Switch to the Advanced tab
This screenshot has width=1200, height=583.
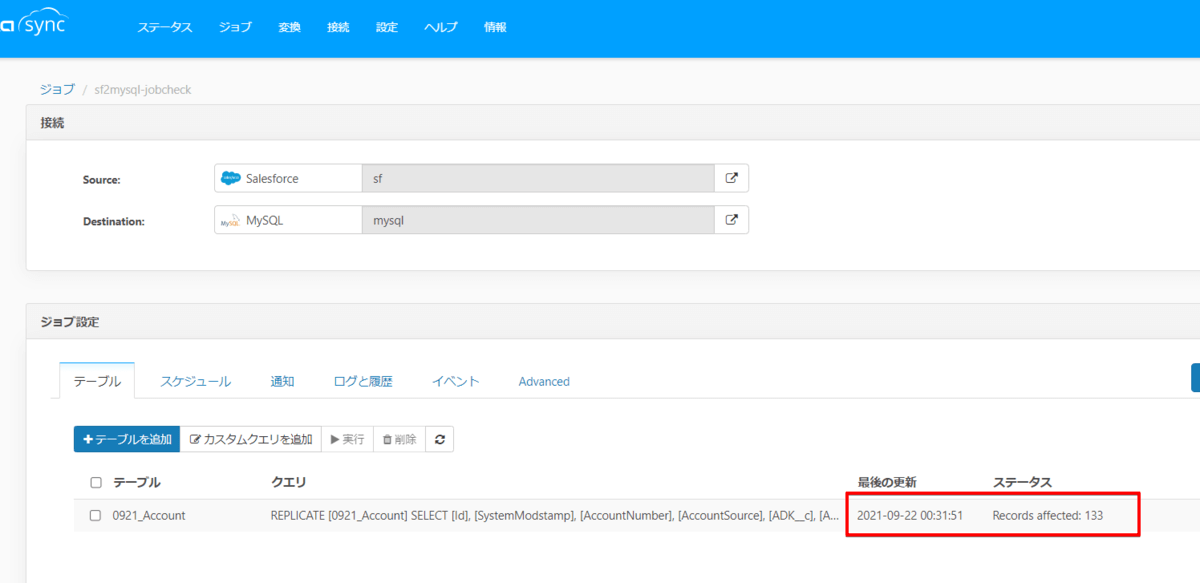pos(544,381)
